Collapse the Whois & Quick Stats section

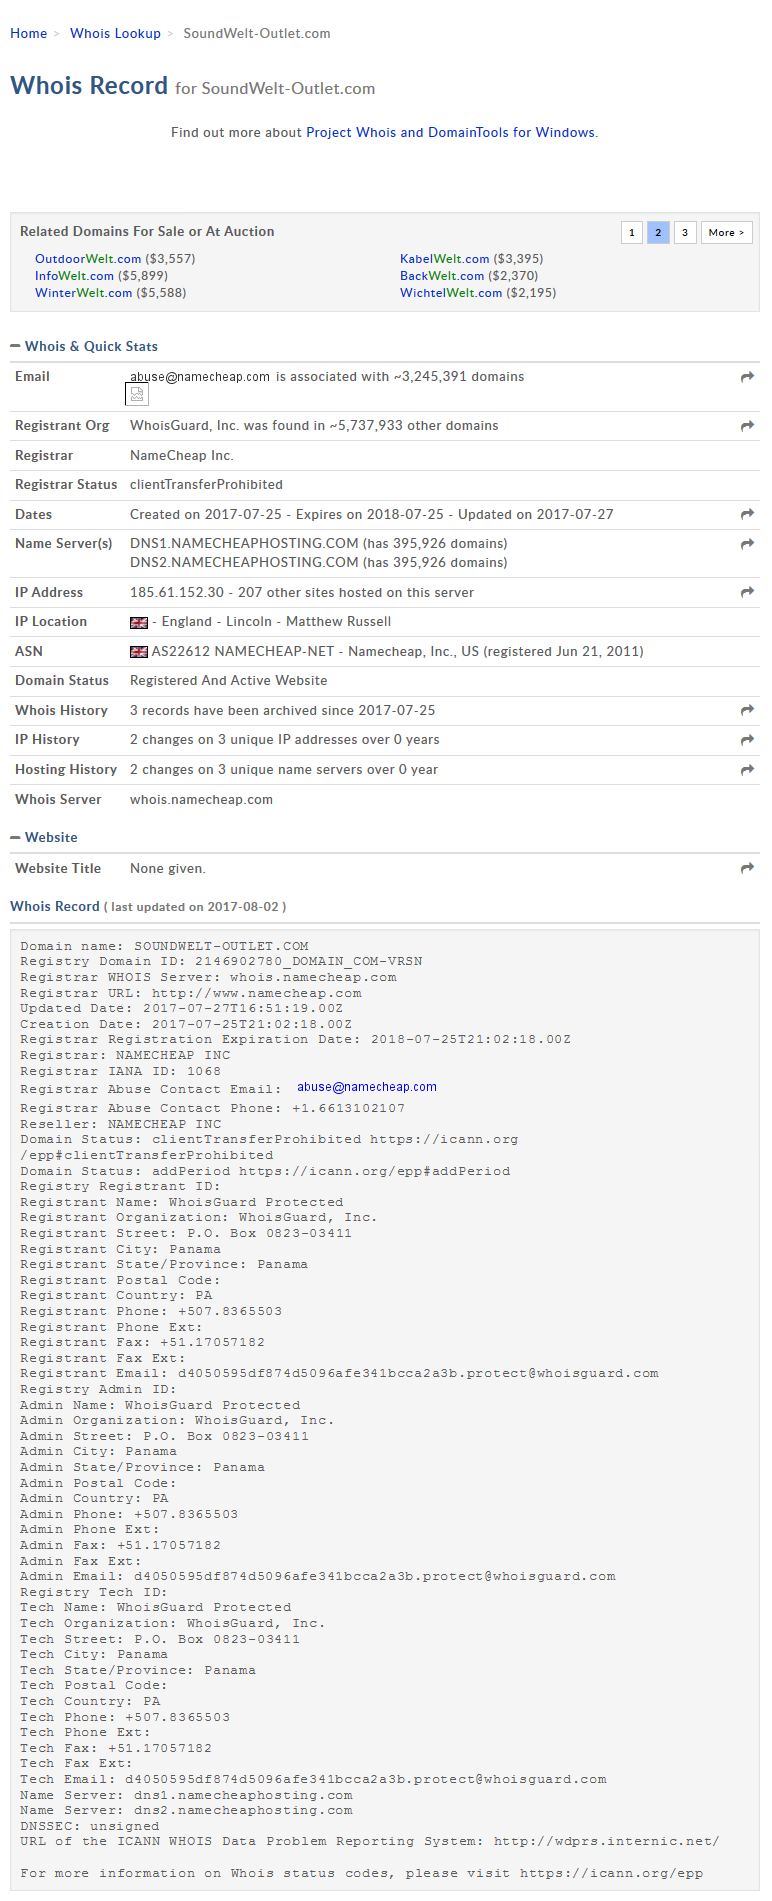16,346
